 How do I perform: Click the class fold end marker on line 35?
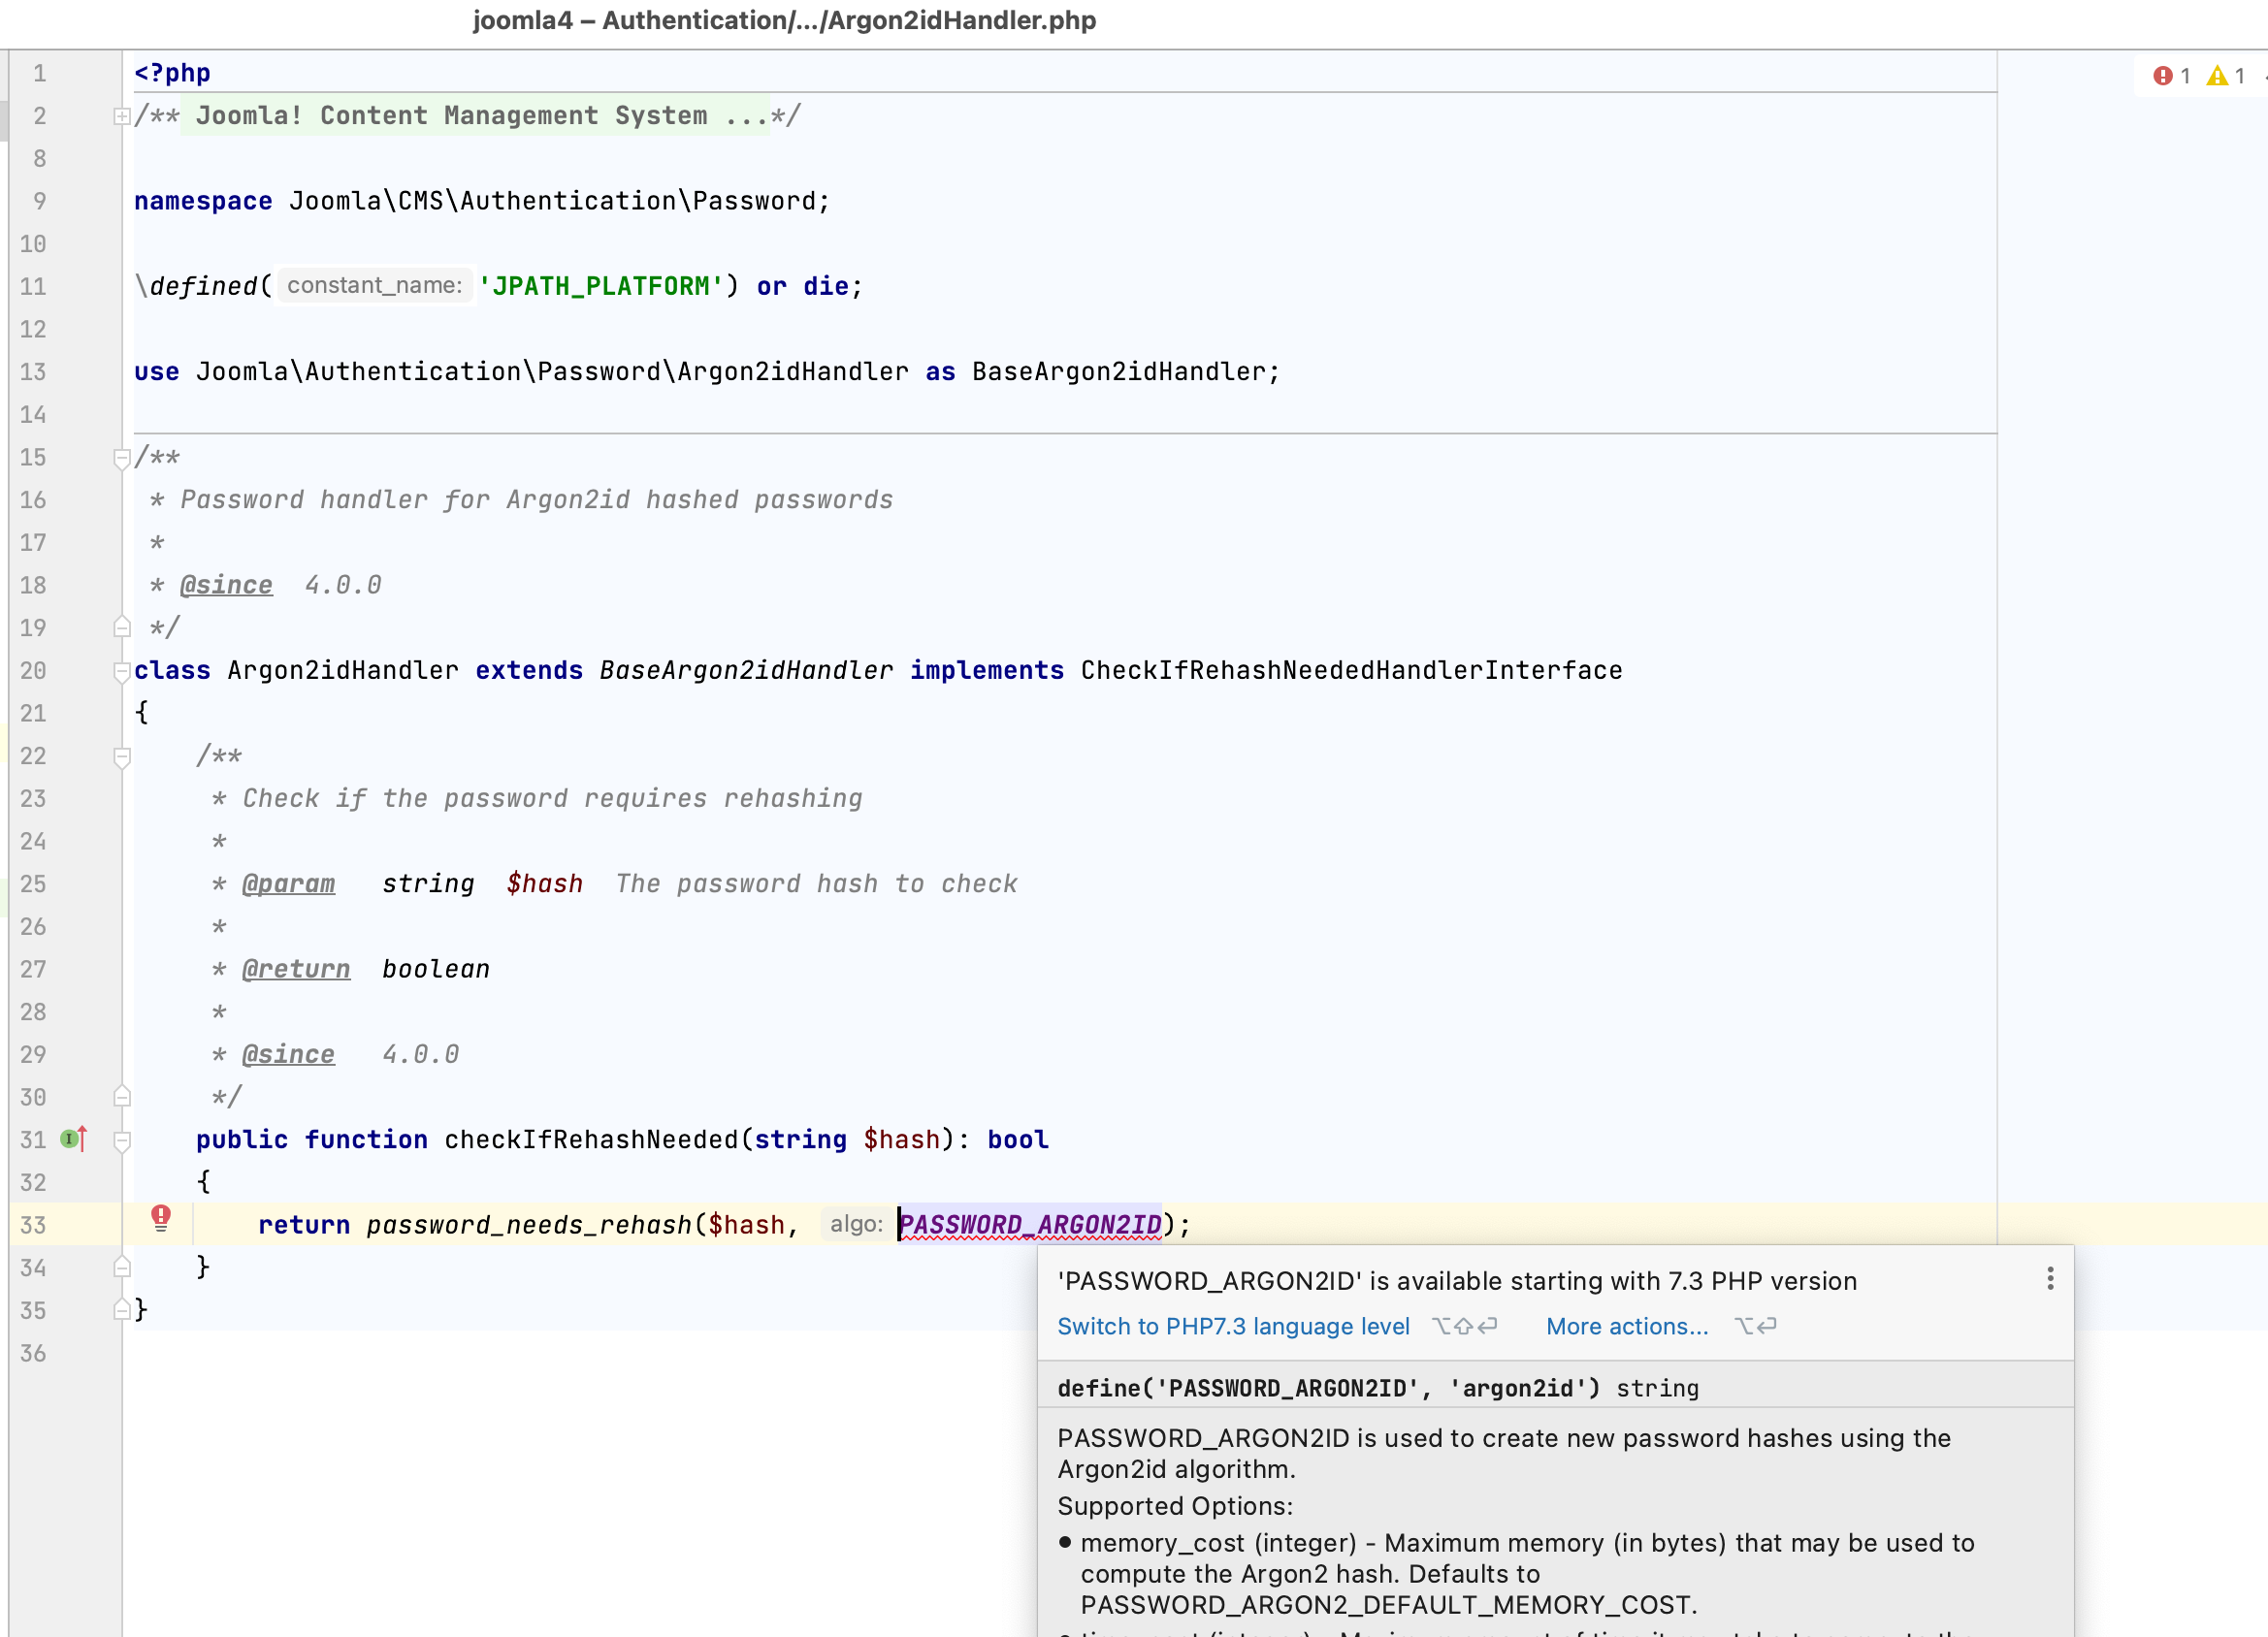(x=122, y=1309)
